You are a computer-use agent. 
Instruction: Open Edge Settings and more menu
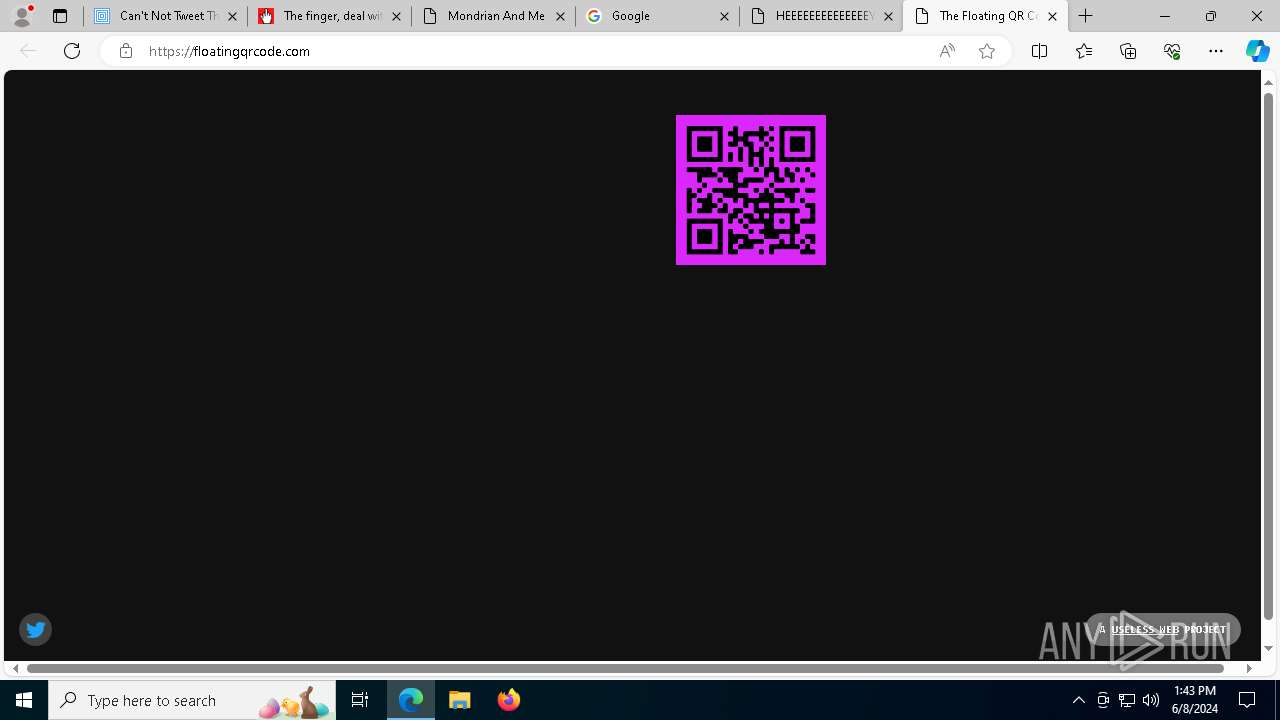coord(1216,51)
